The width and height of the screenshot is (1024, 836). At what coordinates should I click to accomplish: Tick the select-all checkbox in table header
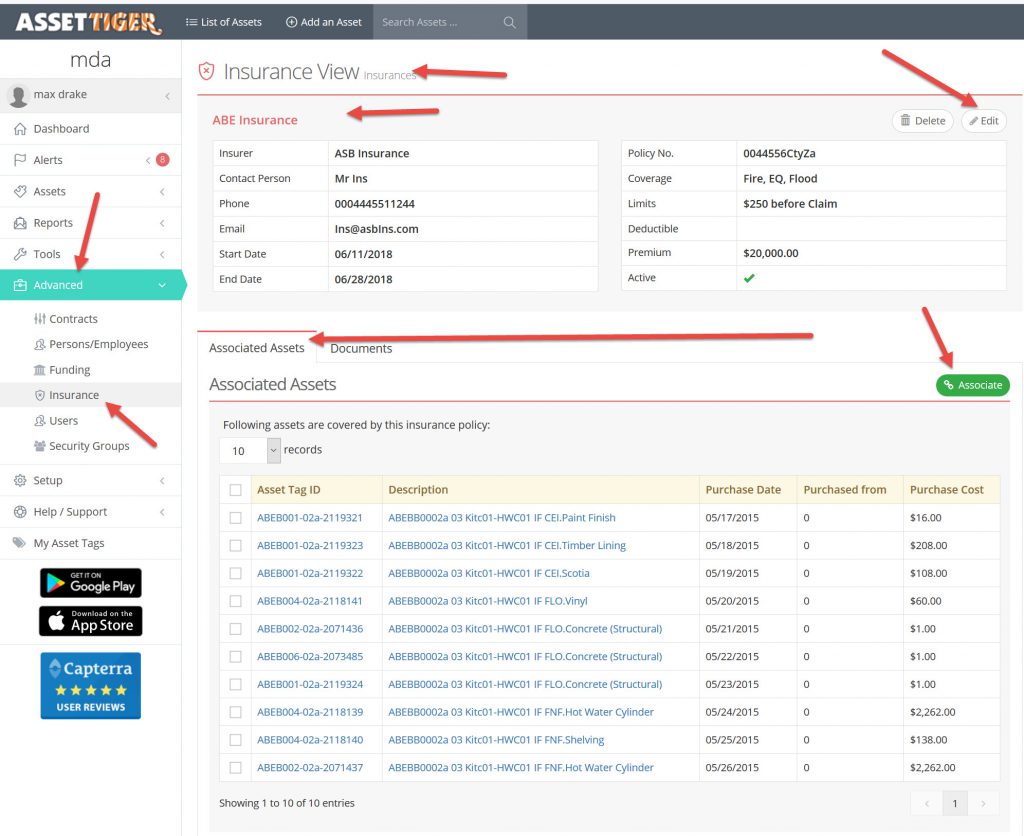tap(235, 490)
